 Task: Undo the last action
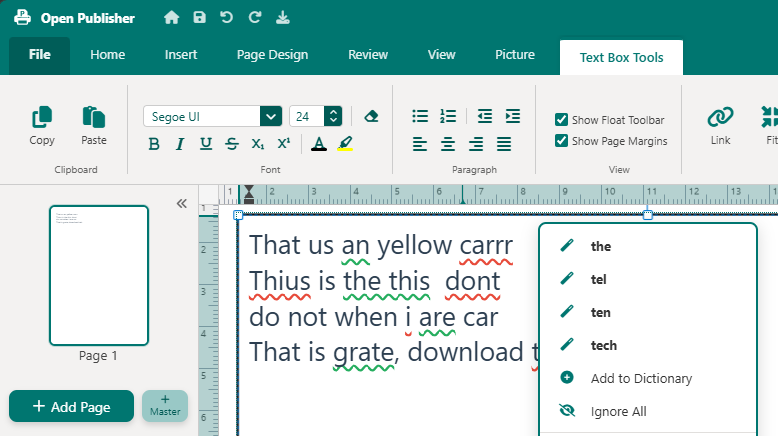(227, 18)
